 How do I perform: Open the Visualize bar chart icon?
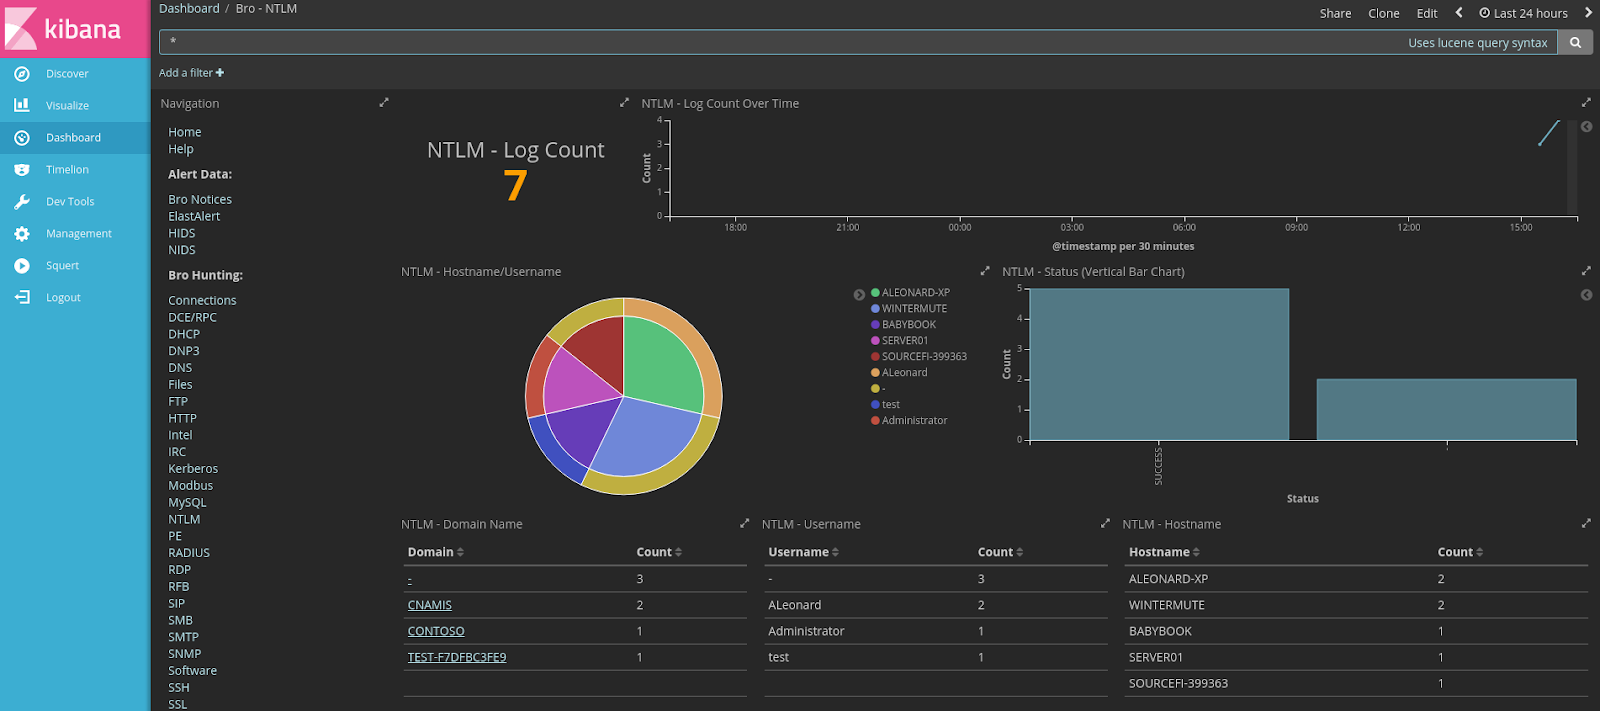click(22, 105)
